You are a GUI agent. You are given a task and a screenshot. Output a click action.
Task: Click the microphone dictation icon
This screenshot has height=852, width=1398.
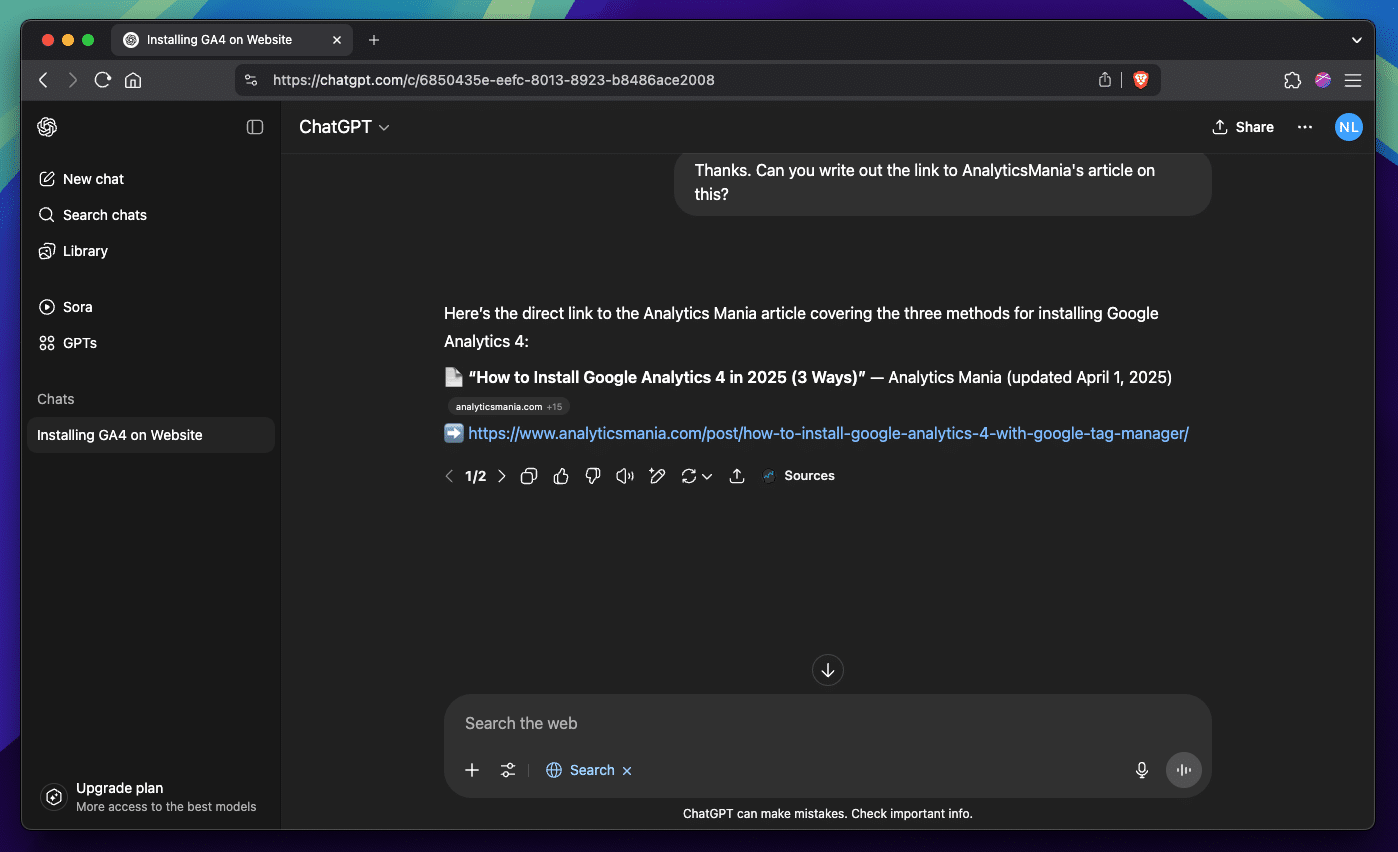pyautogui.click(x=1142, y=770)
